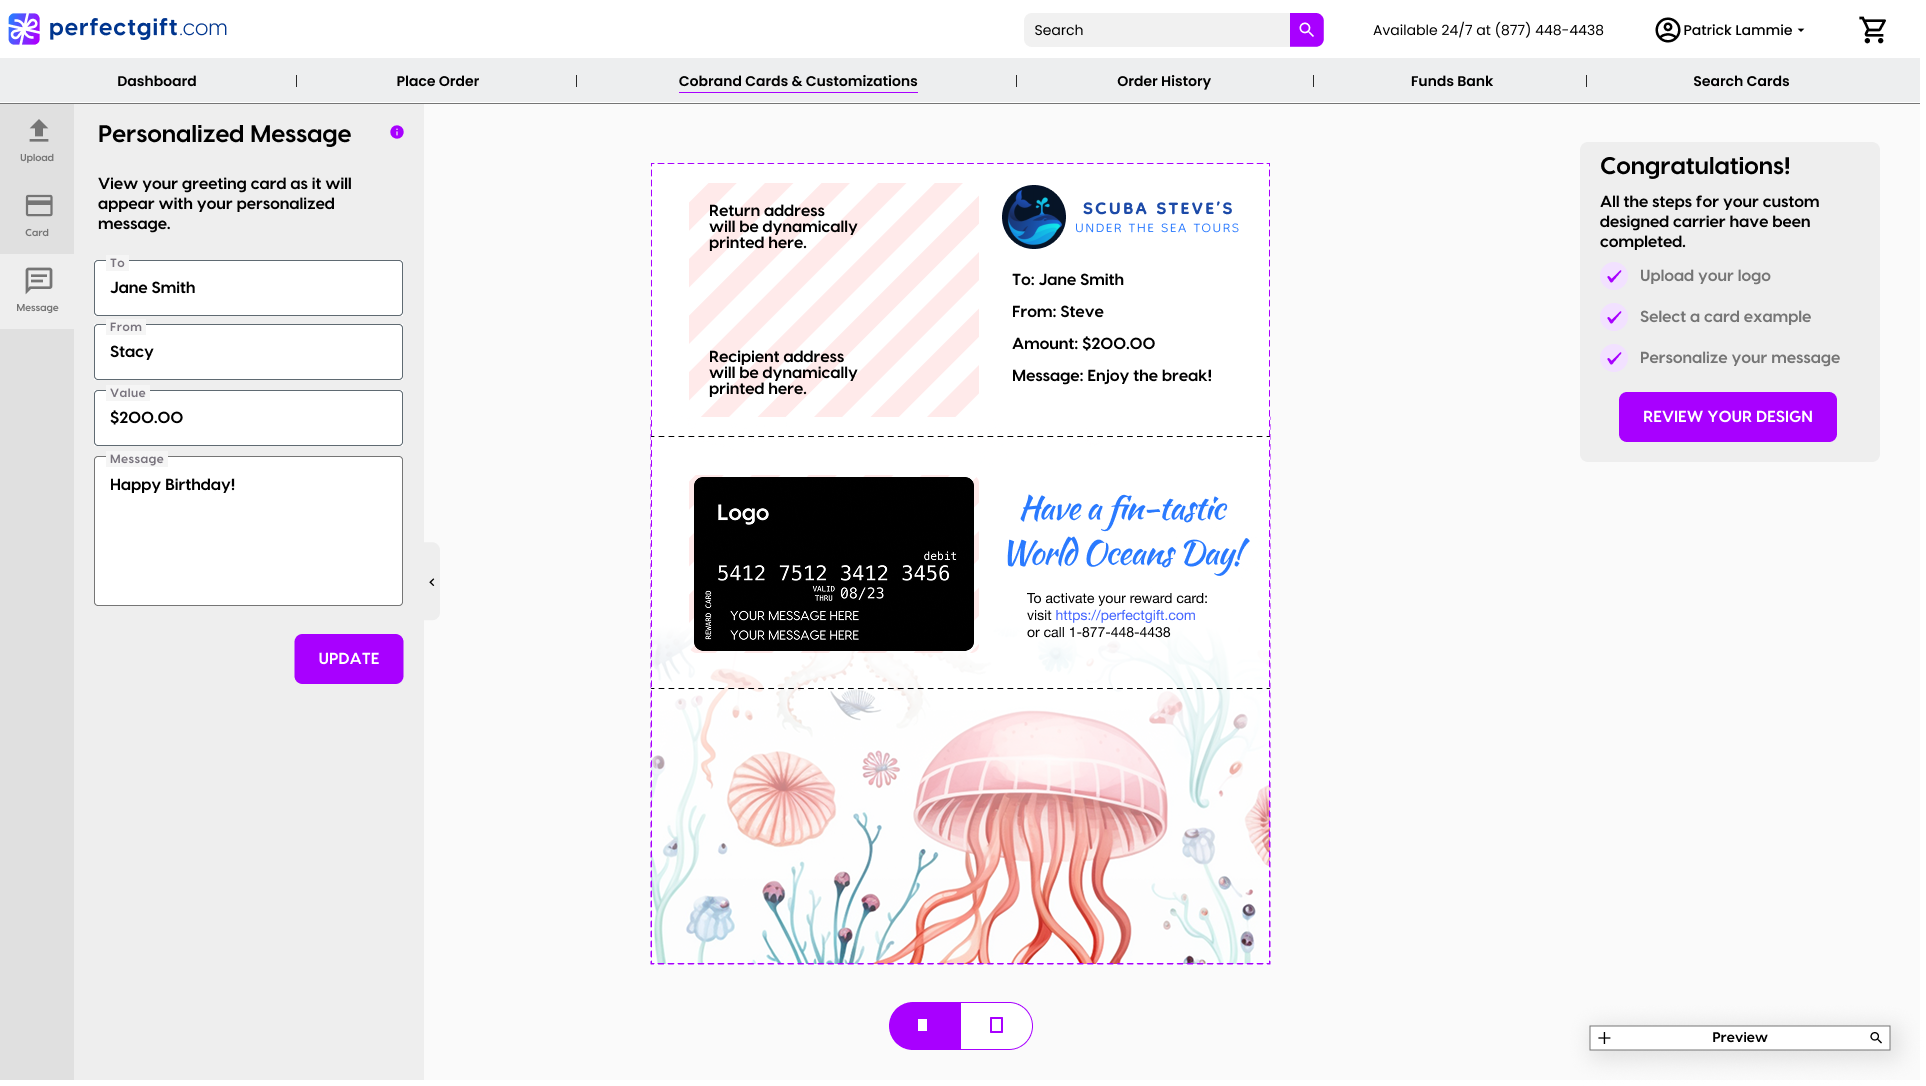
Task: Switch to the outlined page view toggle
Action: [996, 1026]
